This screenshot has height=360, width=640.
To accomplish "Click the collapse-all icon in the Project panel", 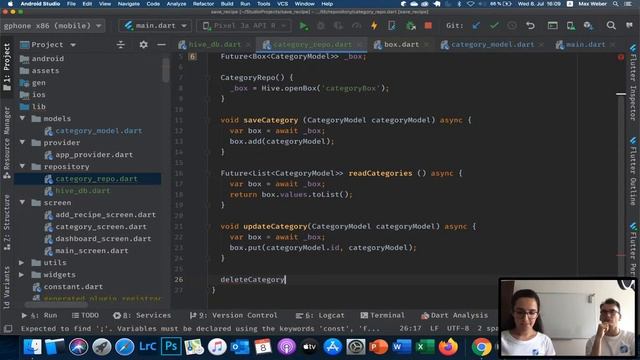I will [x=121, y=44].
